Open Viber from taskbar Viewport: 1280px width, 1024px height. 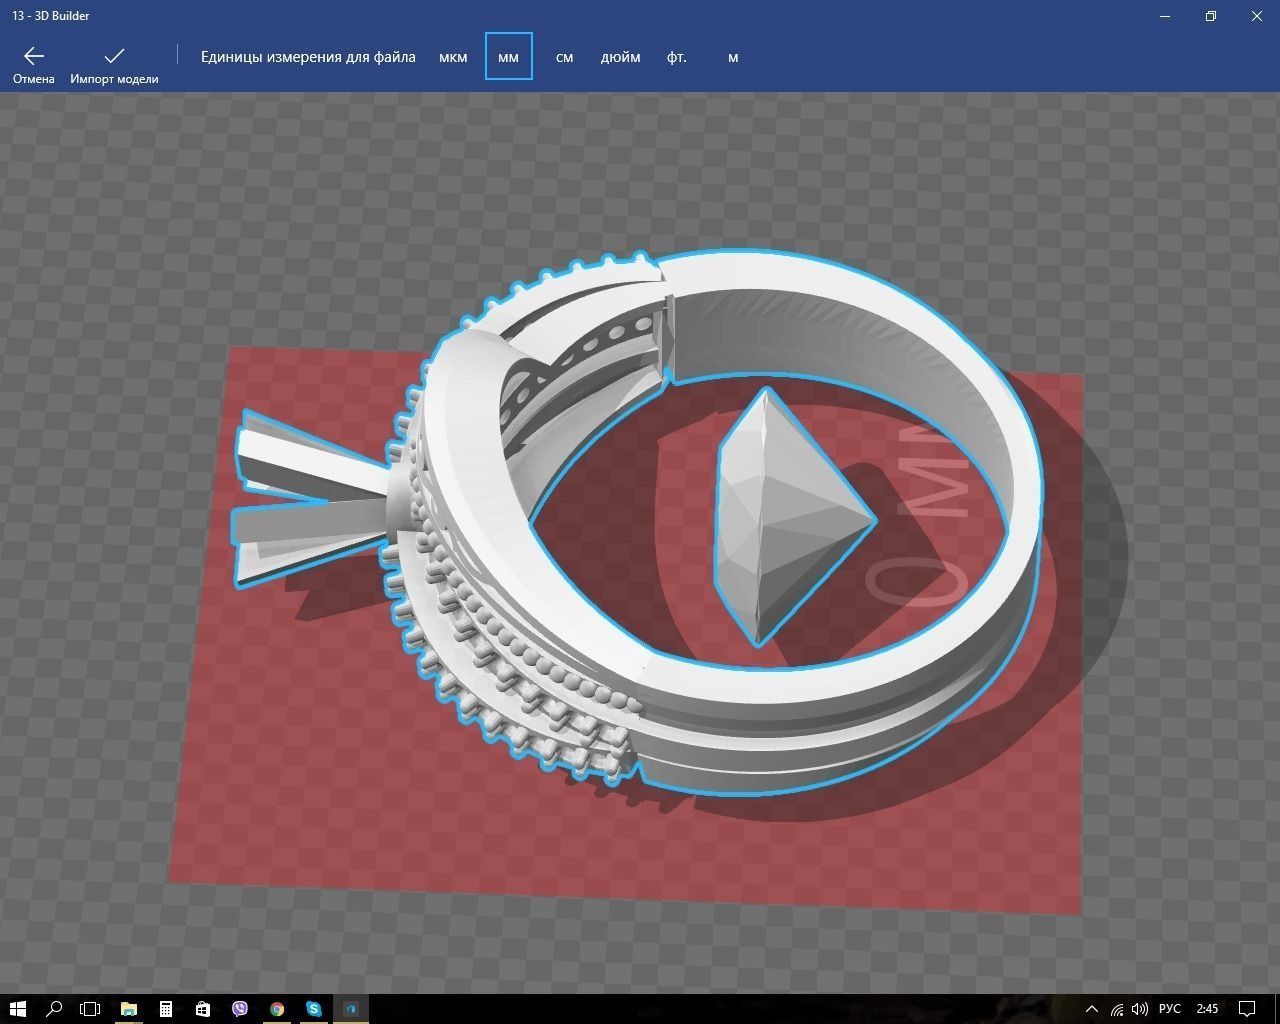(240, 1009)
